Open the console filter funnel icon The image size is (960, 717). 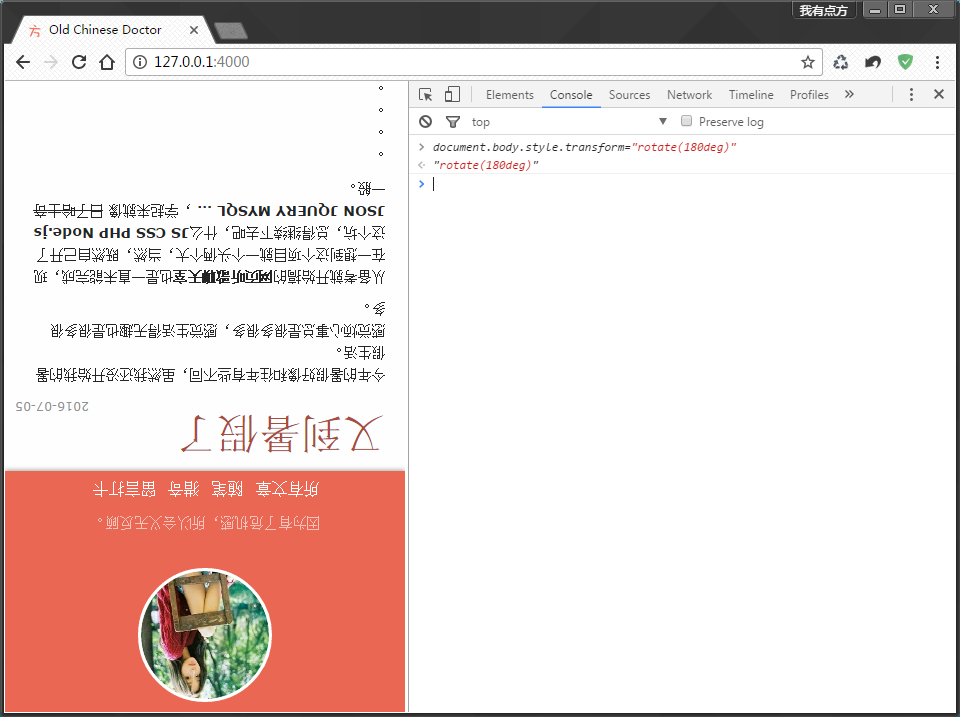tap(453, 122)
